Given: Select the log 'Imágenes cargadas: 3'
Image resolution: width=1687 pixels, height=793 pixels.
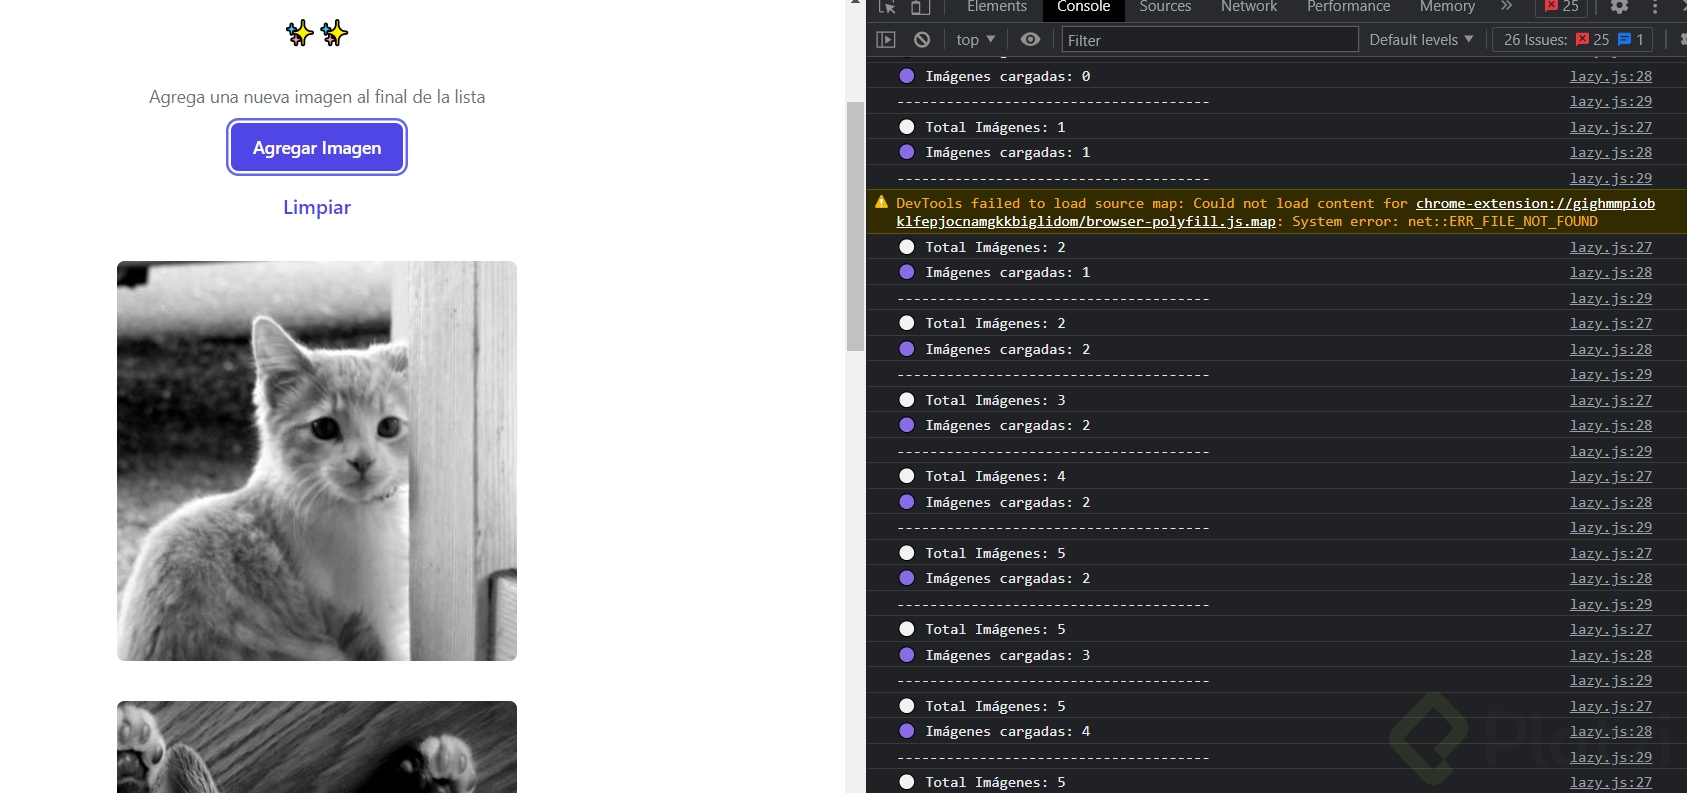Looking at the screenshot, I should pos(1008,655).
